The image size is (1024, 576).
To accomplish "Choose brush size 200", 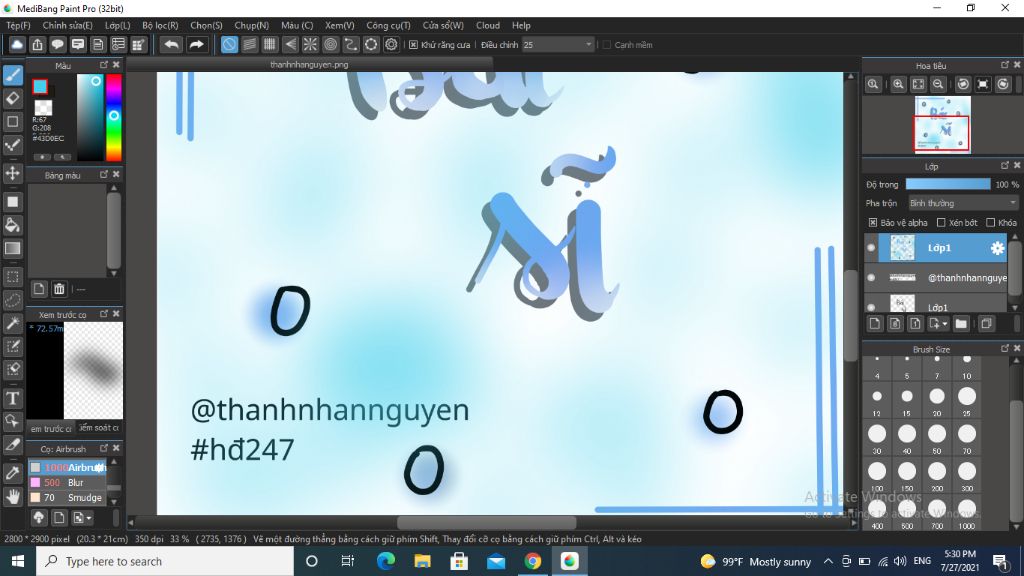I will coord(937,475).
